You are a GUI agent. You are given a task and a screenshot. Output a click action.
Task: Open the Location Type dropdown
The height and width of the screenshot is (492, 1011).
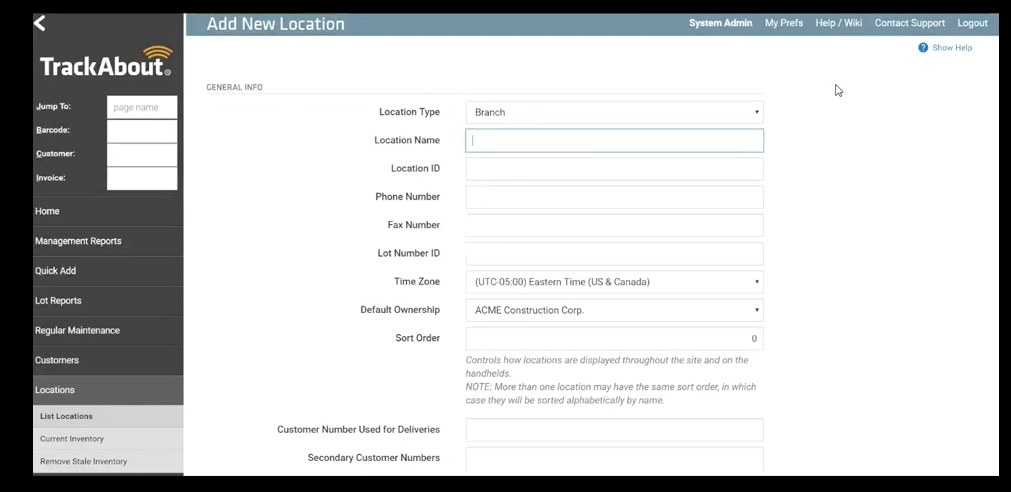pos(614,112)
